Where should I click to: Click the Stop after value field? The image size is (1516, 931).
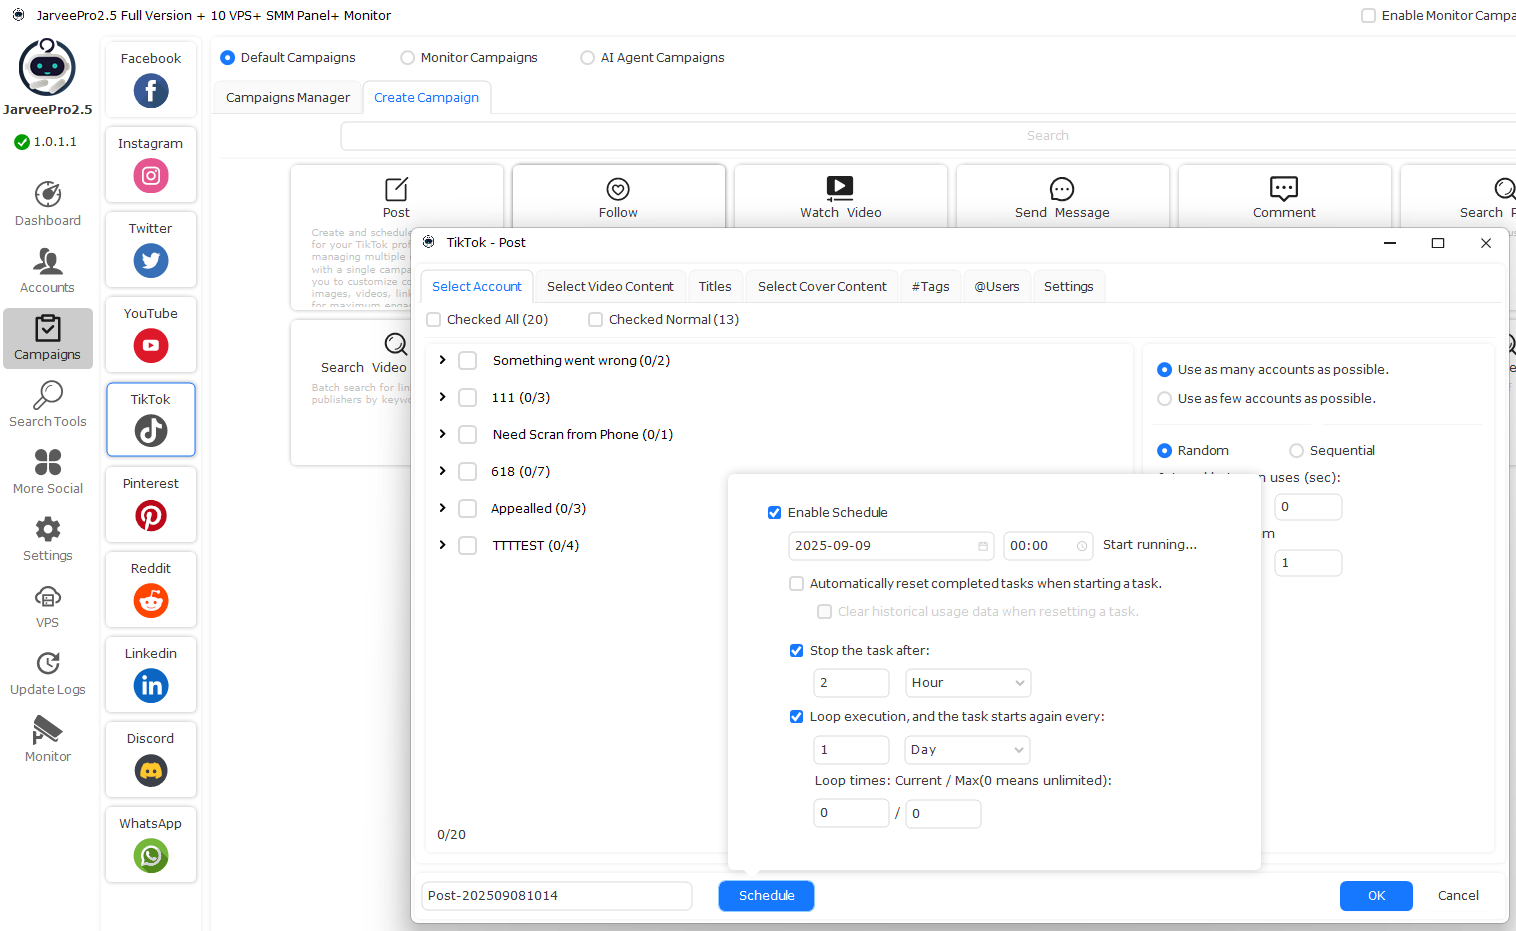(x=851, y=683)
